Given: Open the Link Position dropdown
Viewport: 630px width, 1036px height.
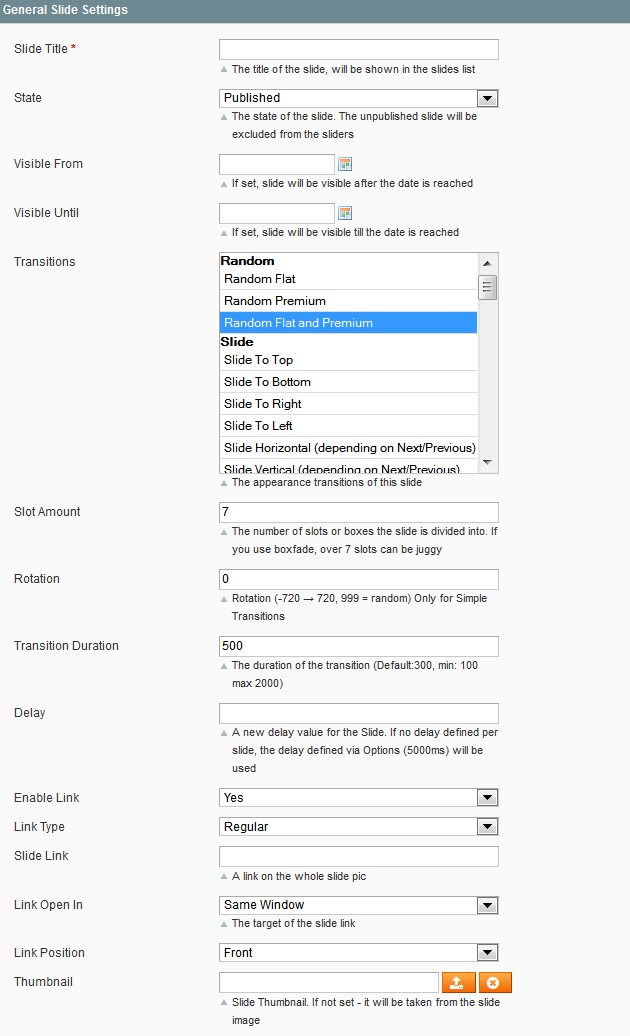Looking at the screenshot, I should click(359, 953).
